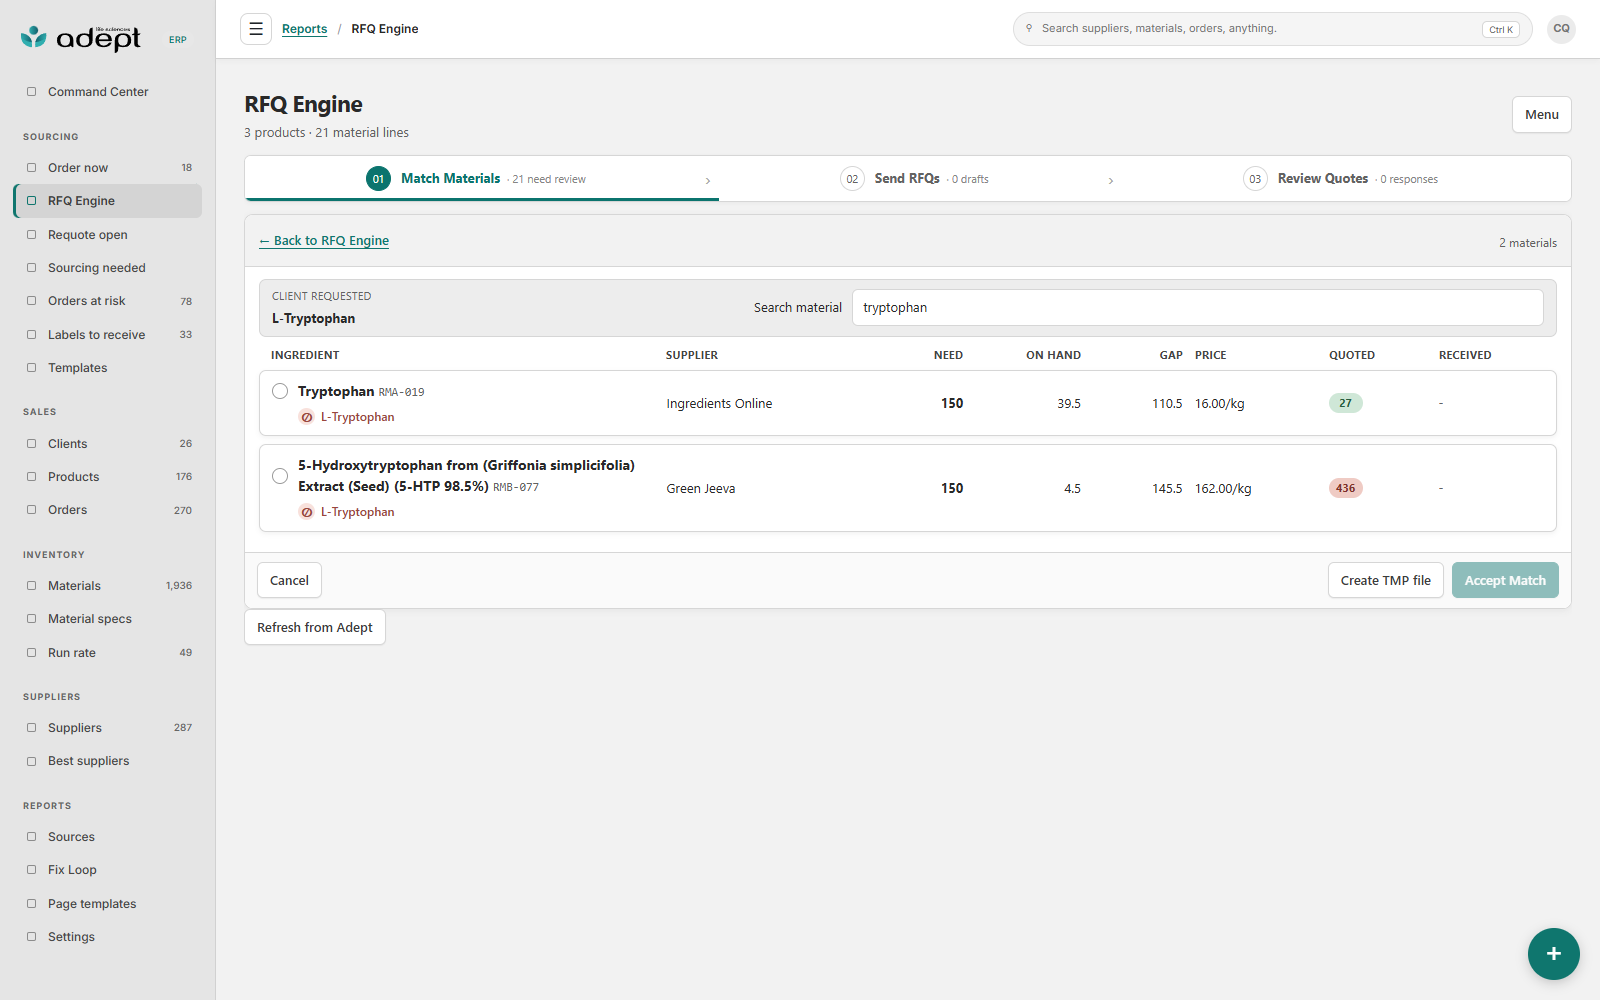Click the Refresh from Adept button
Screen dimensions: 1600x1000
click(315, 627)
